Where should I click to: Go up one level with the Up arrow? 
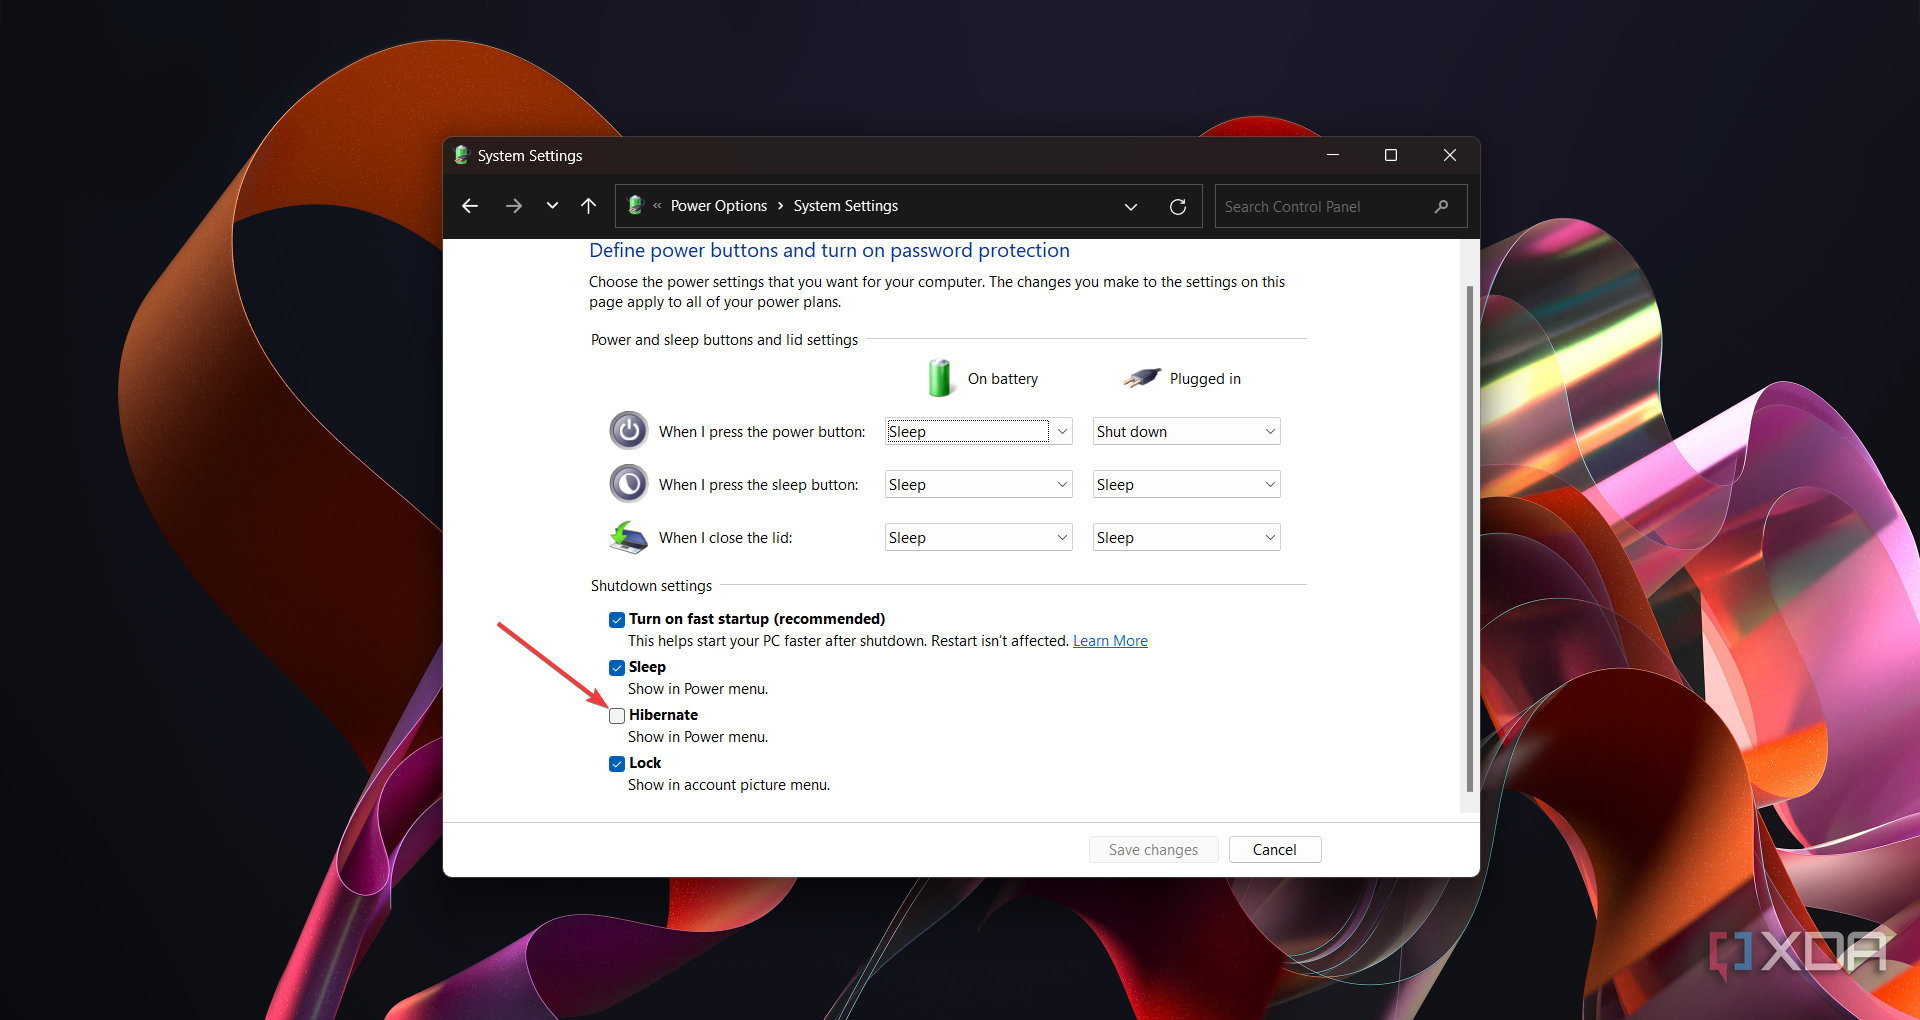click(x=589, y=206)
